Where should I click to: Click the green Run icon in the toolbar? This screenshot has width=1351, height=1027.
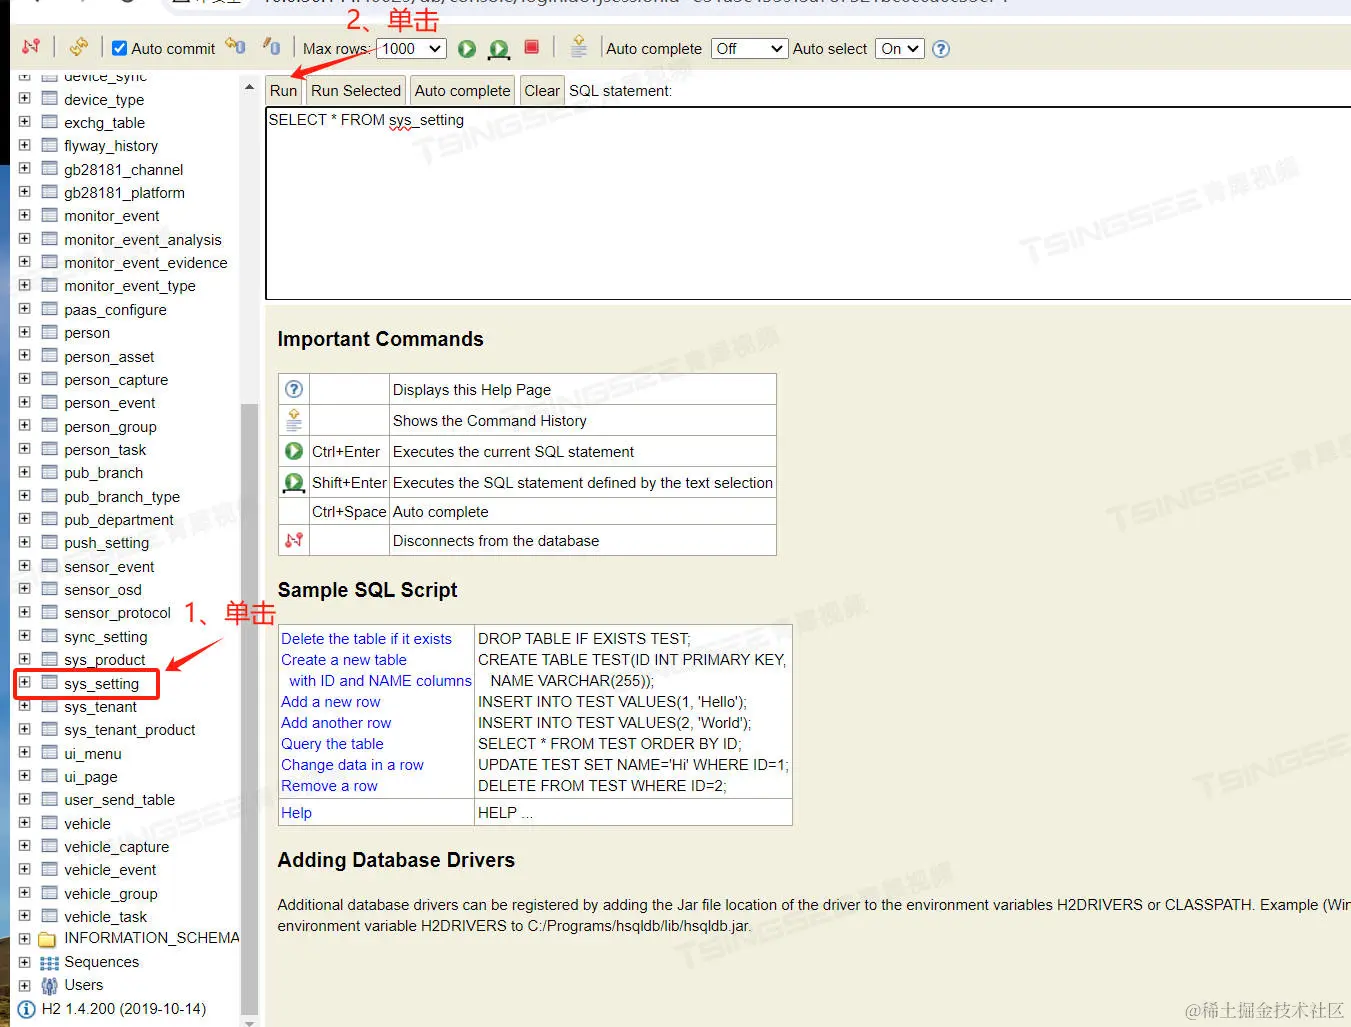coord(467,48)
